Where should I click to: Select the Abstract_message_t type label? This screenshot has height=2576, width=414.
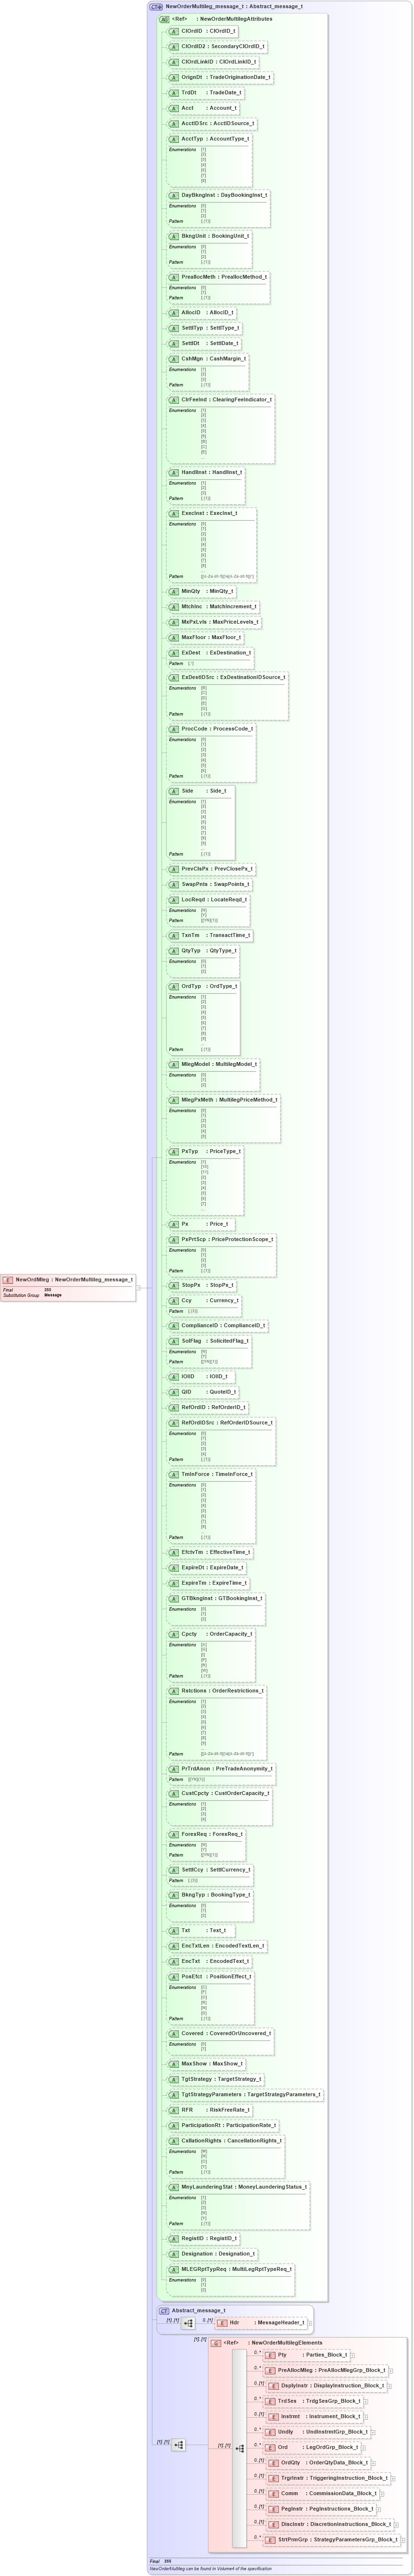[x=199, y=2311]
